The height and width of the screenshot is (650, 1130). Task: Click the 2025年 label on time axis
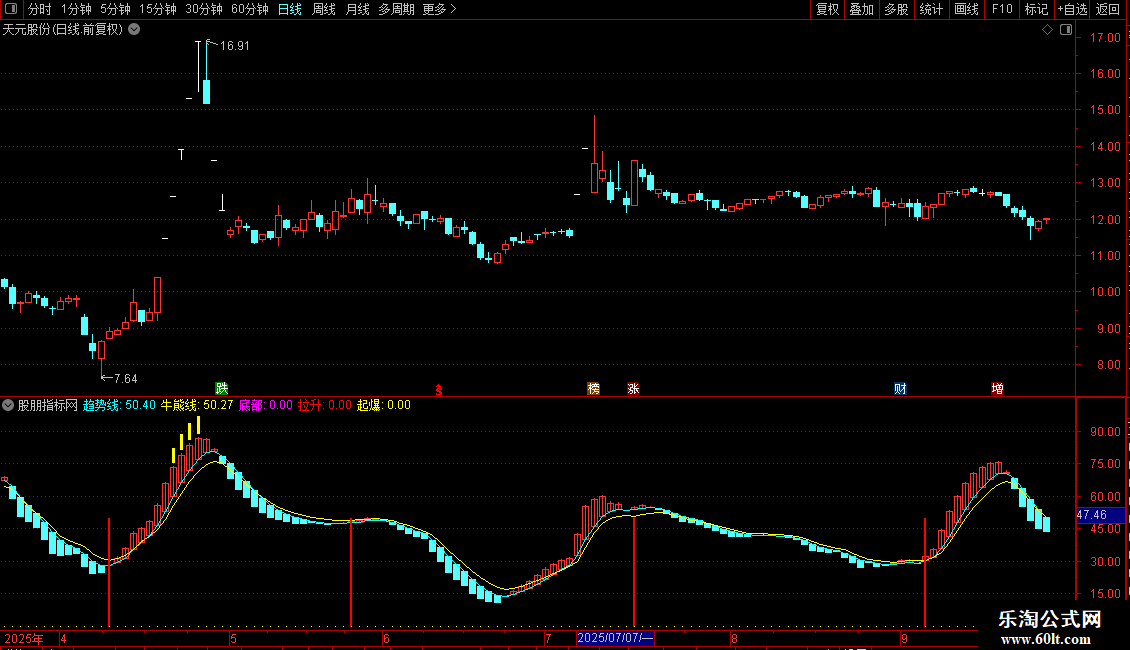(24, 638)
